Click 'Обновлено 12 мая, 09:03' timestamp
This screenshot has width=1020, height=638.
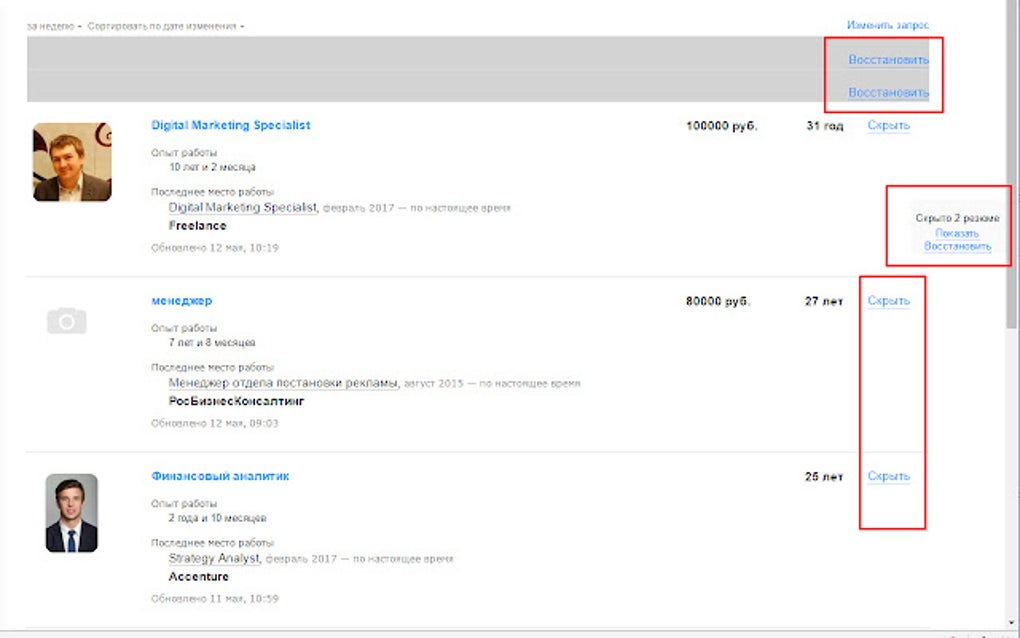coord(215,423)
